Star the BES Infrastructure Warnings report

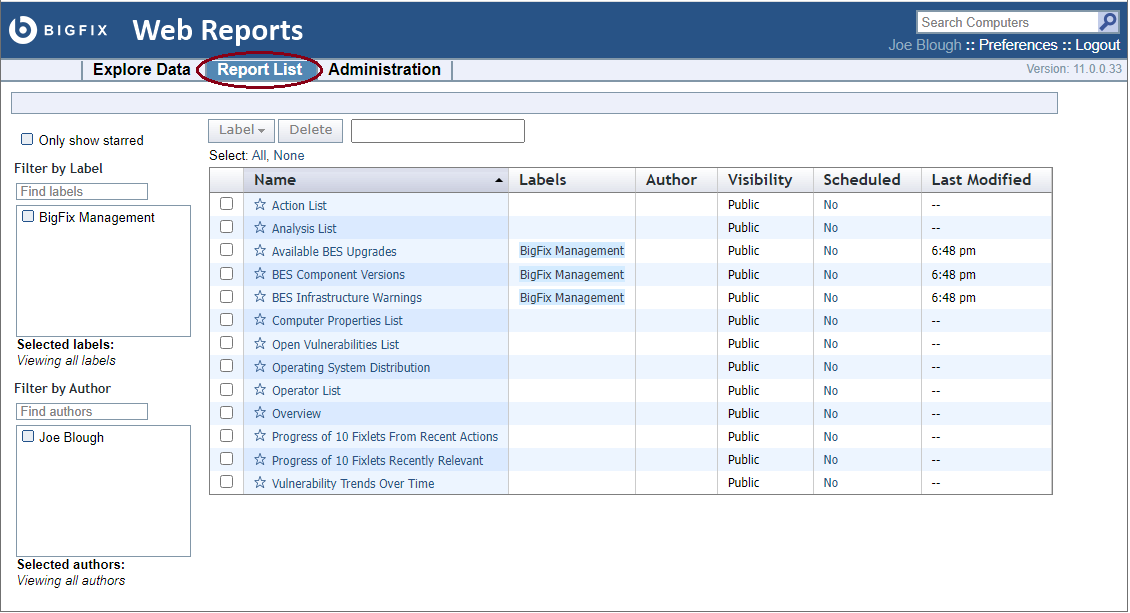click(260, 297)
